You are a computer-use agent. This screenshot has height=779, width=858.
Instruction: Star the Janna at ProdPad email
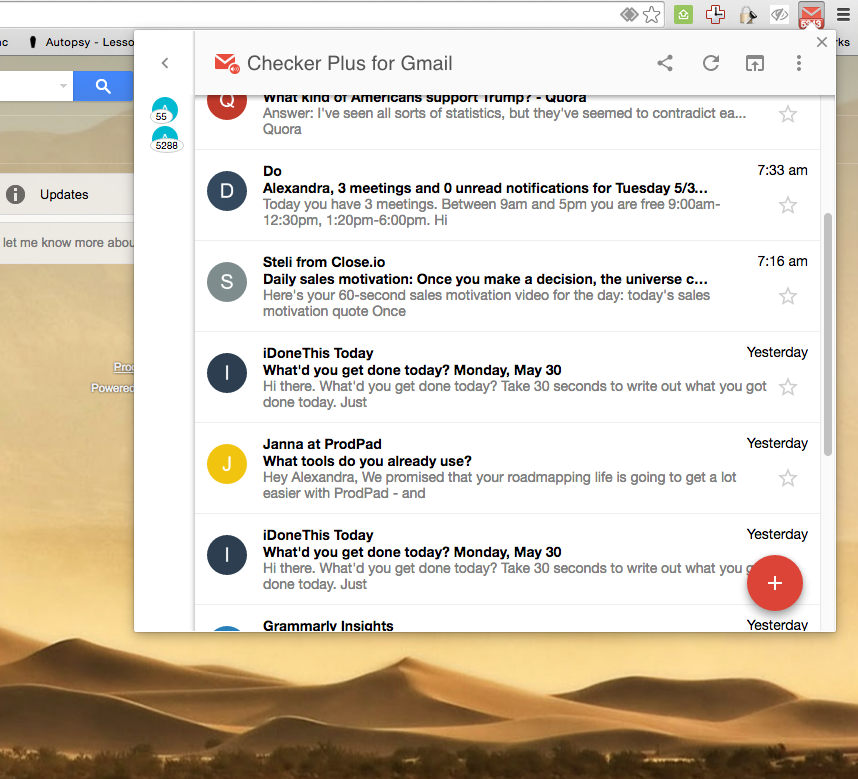coord(788,478)
